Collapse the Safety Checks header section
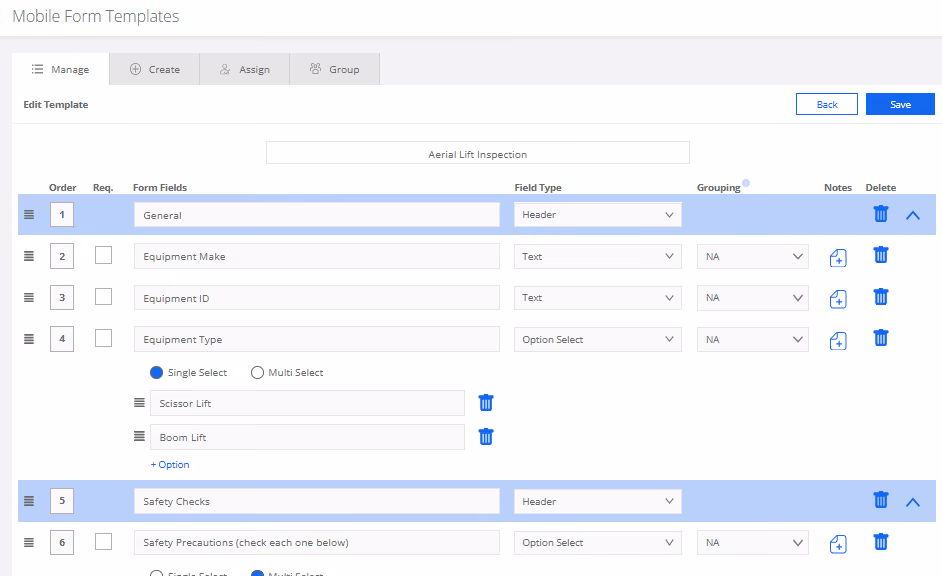 (x=913, y=502)
